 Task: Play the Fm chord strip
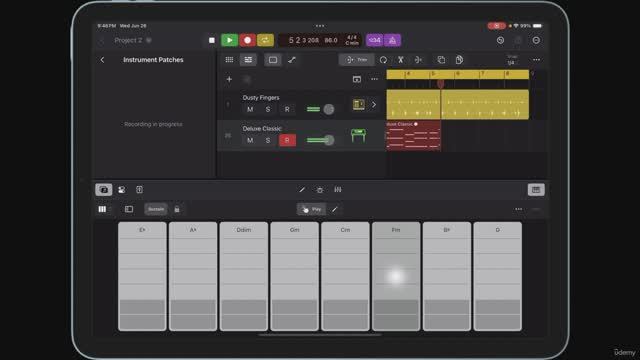coord(396,276)
